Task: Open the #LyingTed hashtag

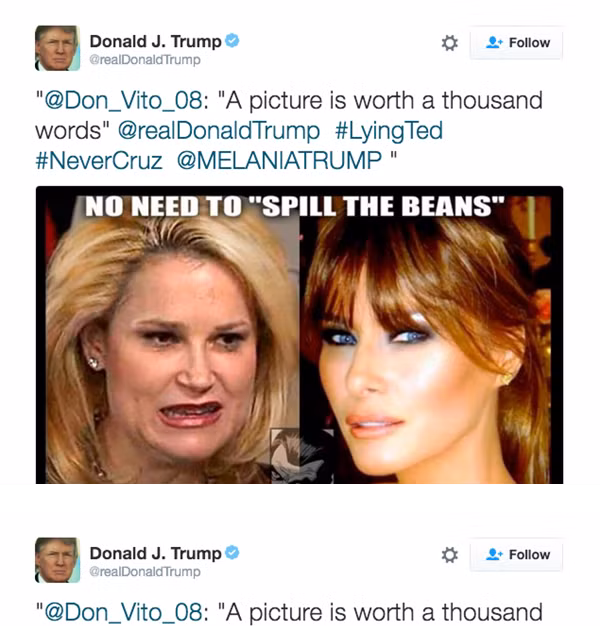Action: [389, 131]
